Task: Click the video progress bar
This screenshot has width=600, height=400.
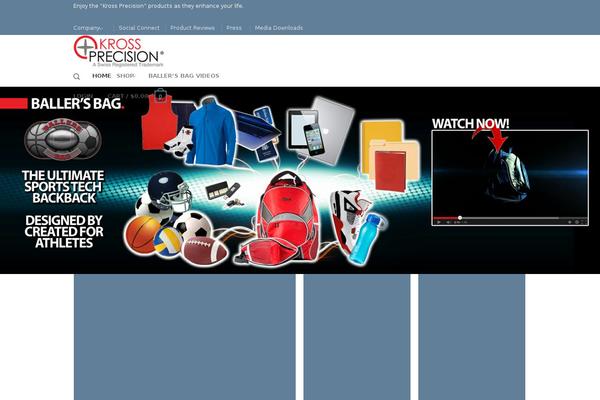Action: (x=509, y=218)
